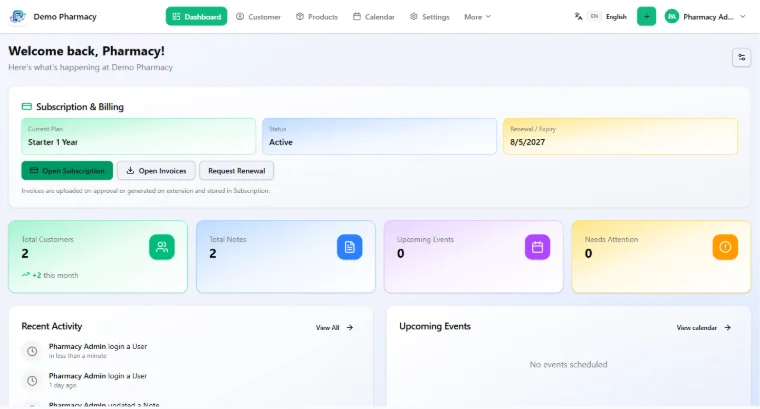This screenshot has height=409, width=760.
Task: Click the Demo Pharmacy logo icon
Action: (x=18, y=16)
